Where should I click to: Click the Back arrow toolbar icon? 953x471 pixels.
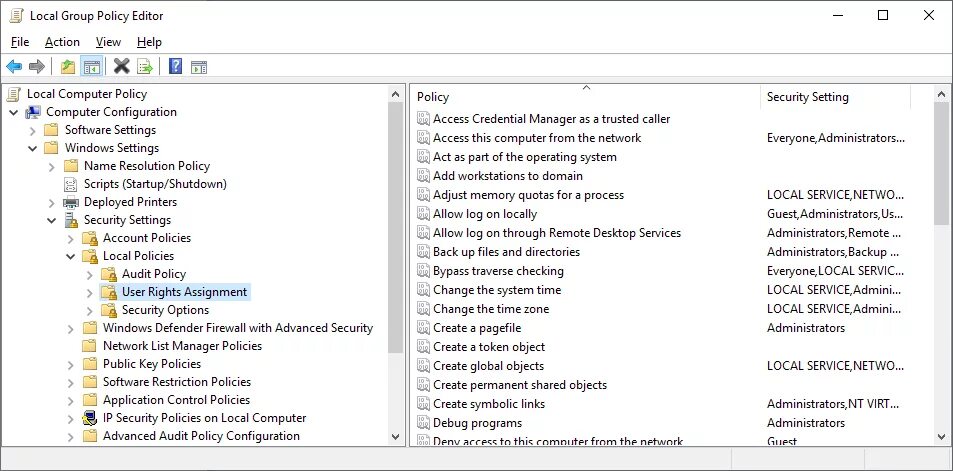pos(14,67)
